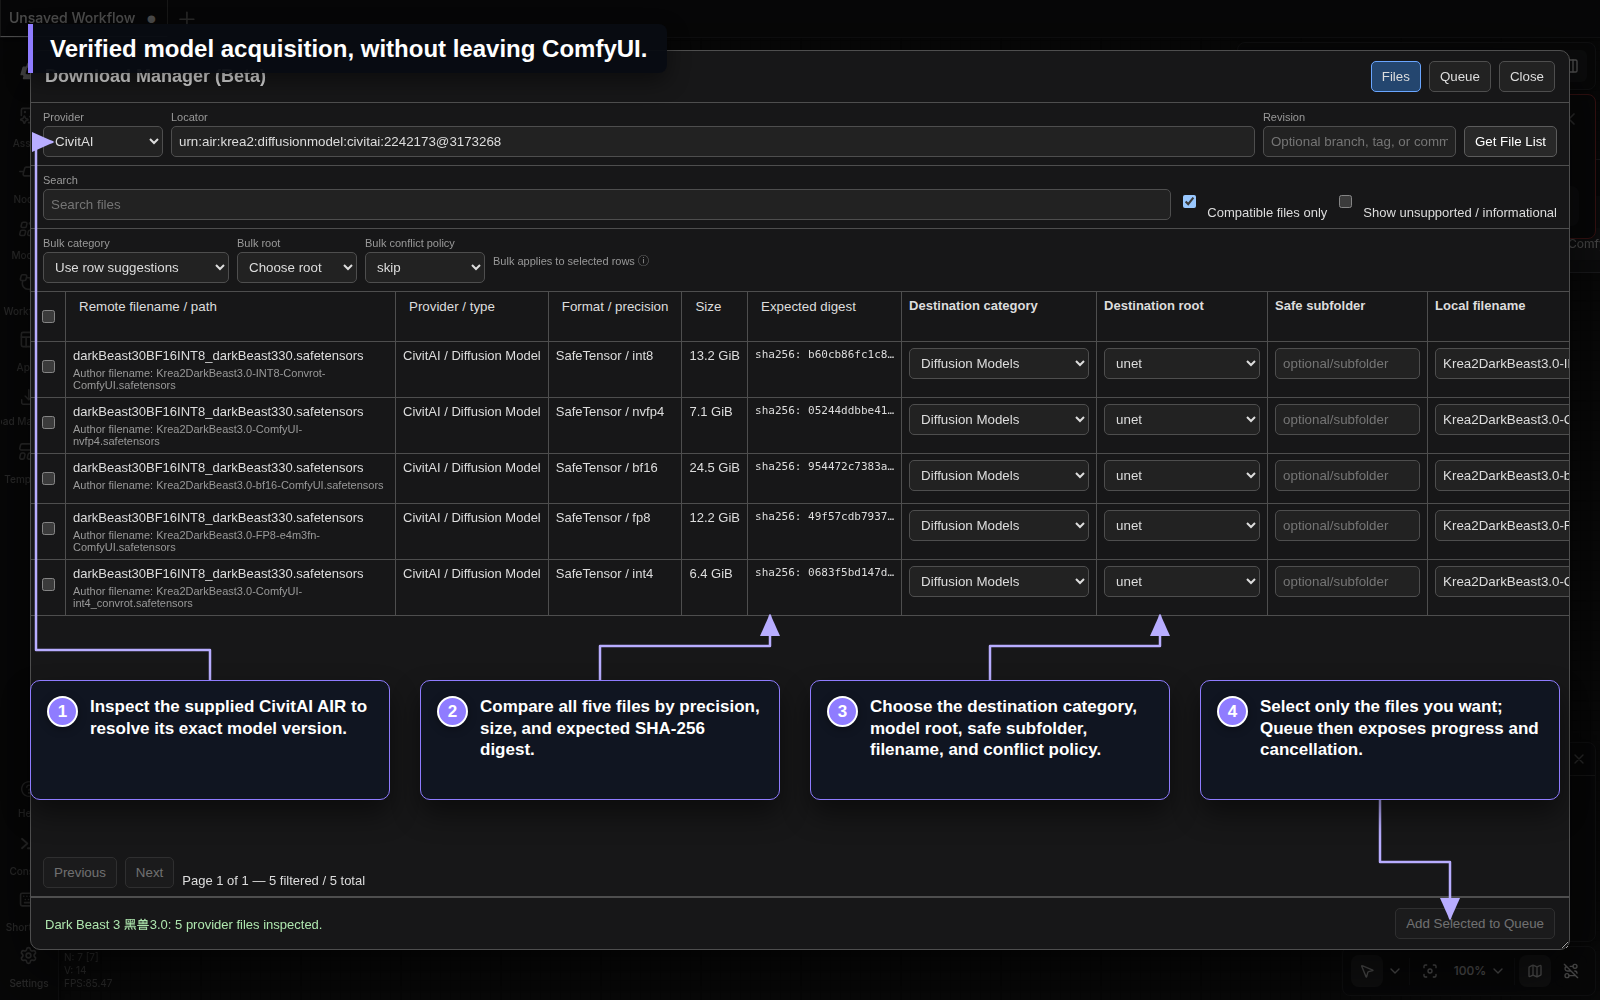Image resolution: width=1600 pixels, height=1000 pixels.
Task: Open Bulk conflict policy skip dropdown
Action: [x=425, y=268]
